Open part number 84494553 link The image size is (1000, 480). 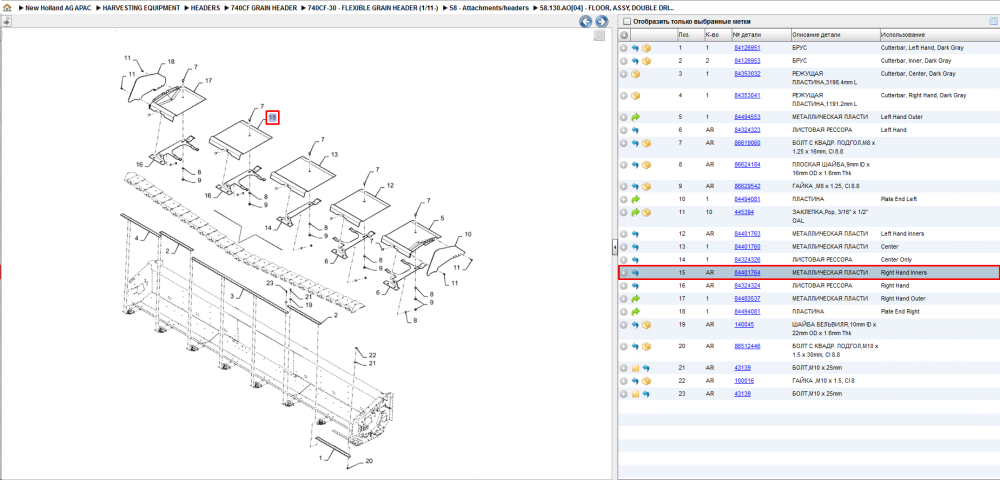pos(747,117)
